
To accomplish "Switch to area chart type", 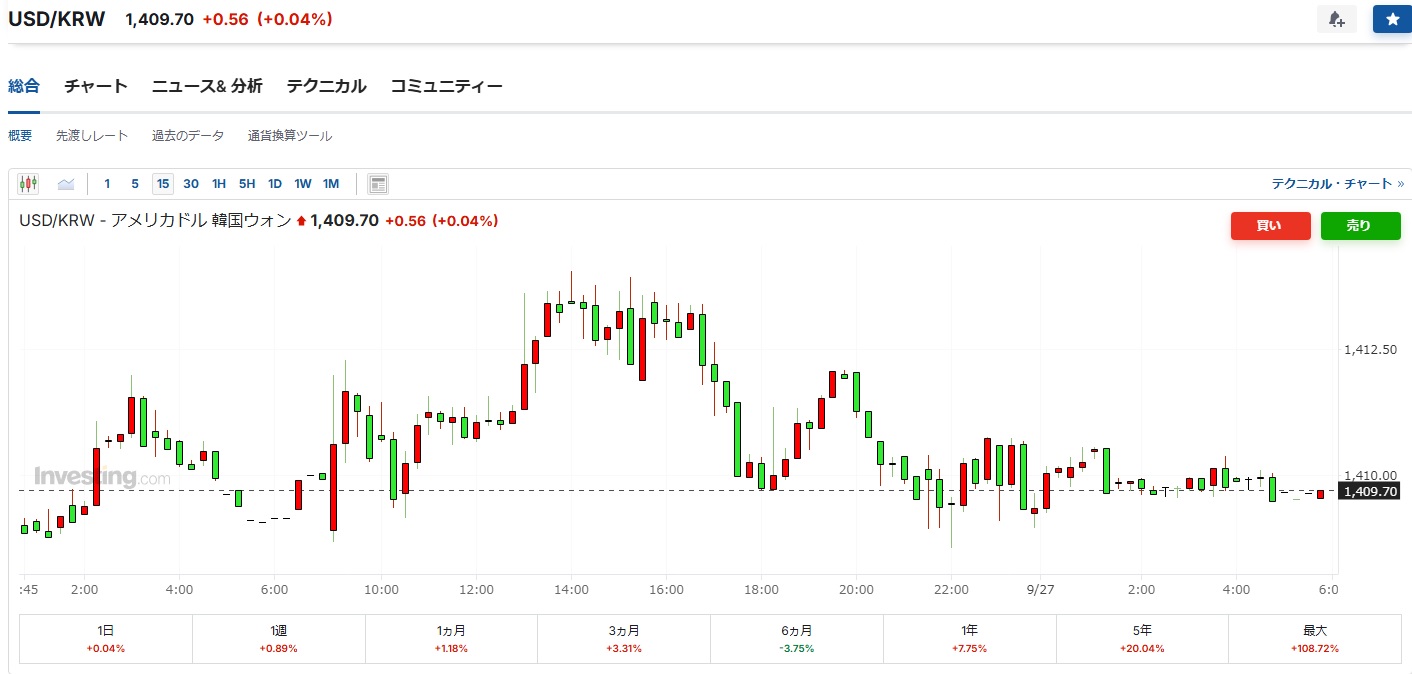I will (66, 184).
